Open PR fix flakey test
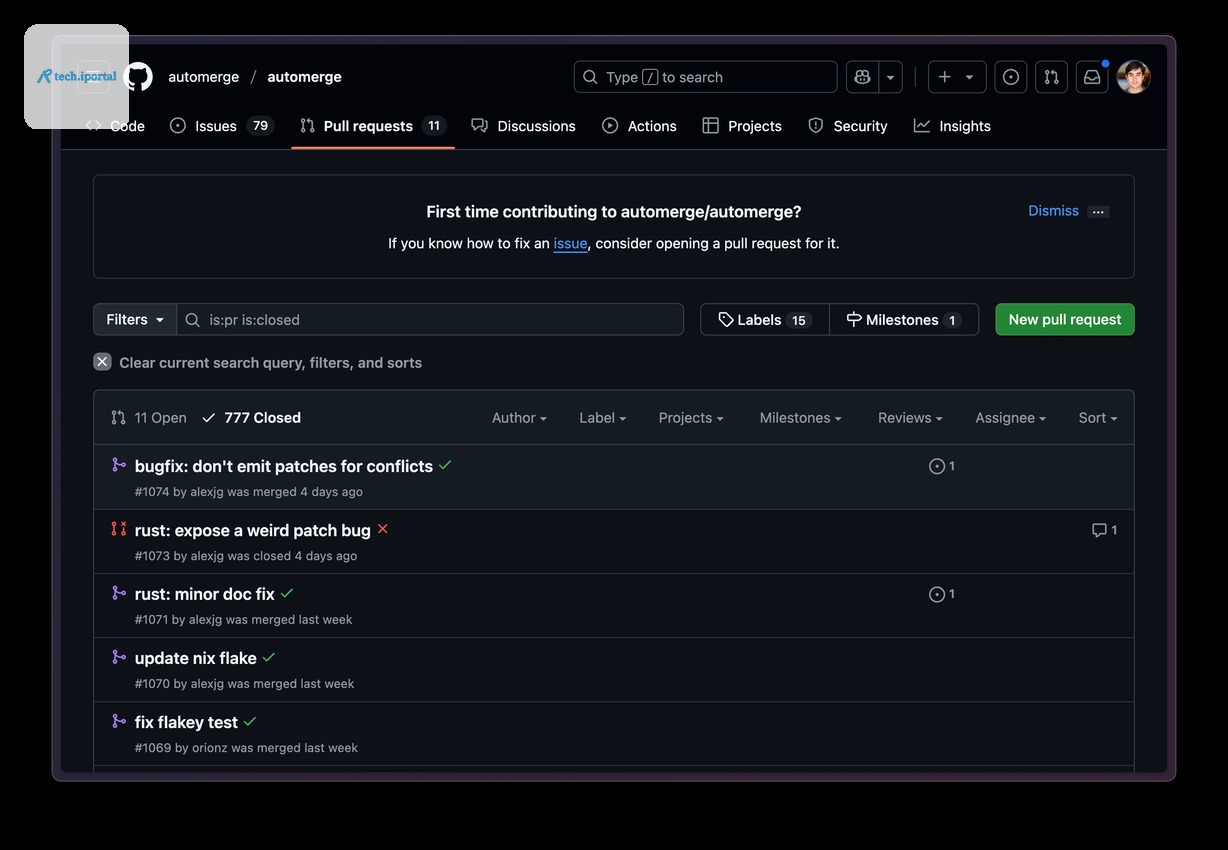This screenshot has width=1228, height=850. coord(187,722)
